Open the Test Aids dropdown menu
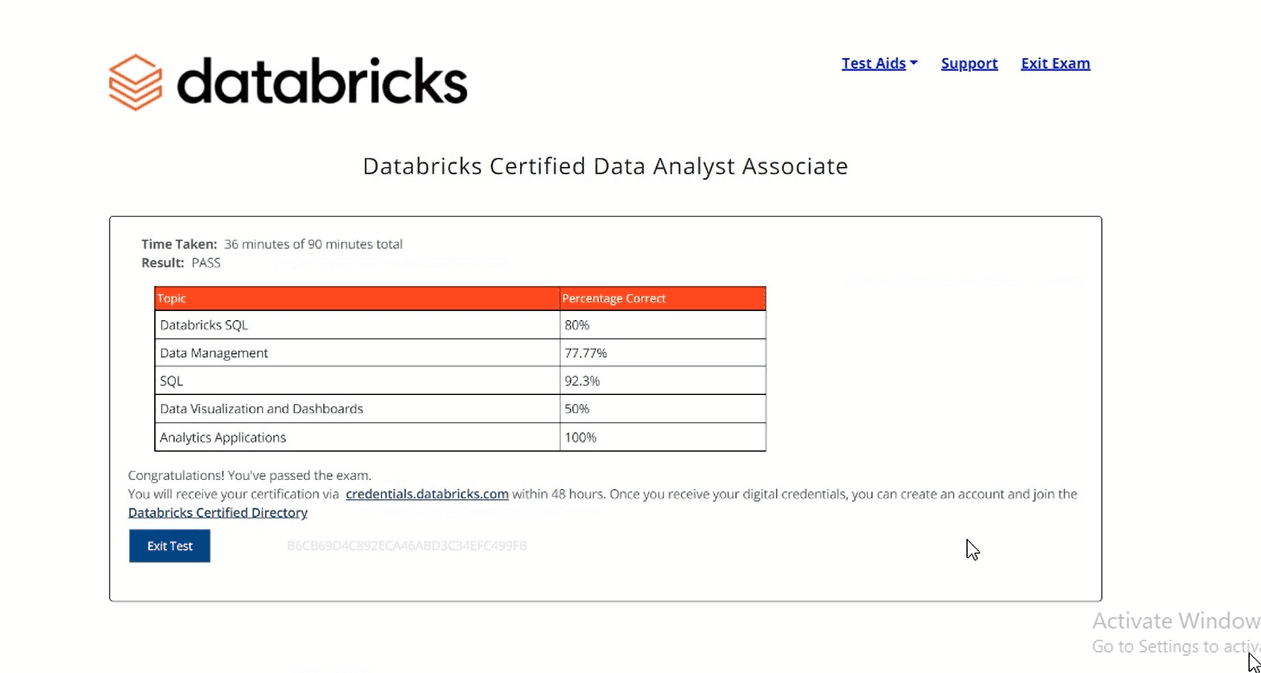 879,63
